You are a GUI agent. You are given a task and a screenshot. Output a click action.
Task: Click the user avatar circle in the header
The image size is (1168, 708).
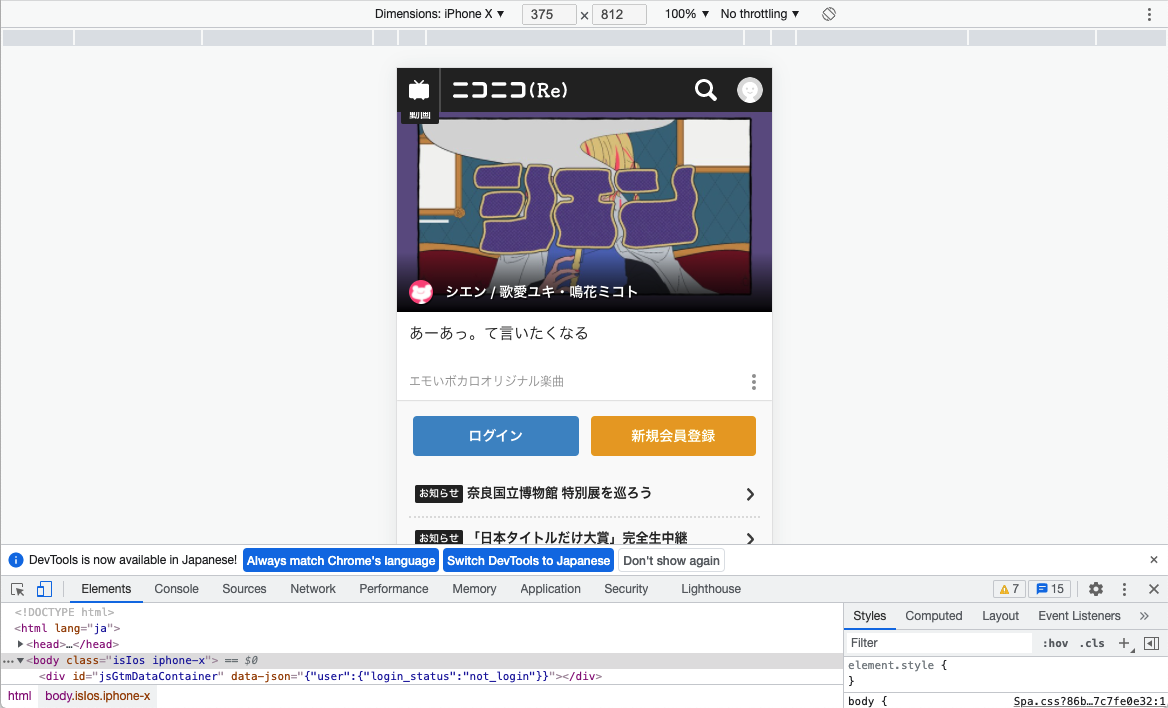(750, 90)
